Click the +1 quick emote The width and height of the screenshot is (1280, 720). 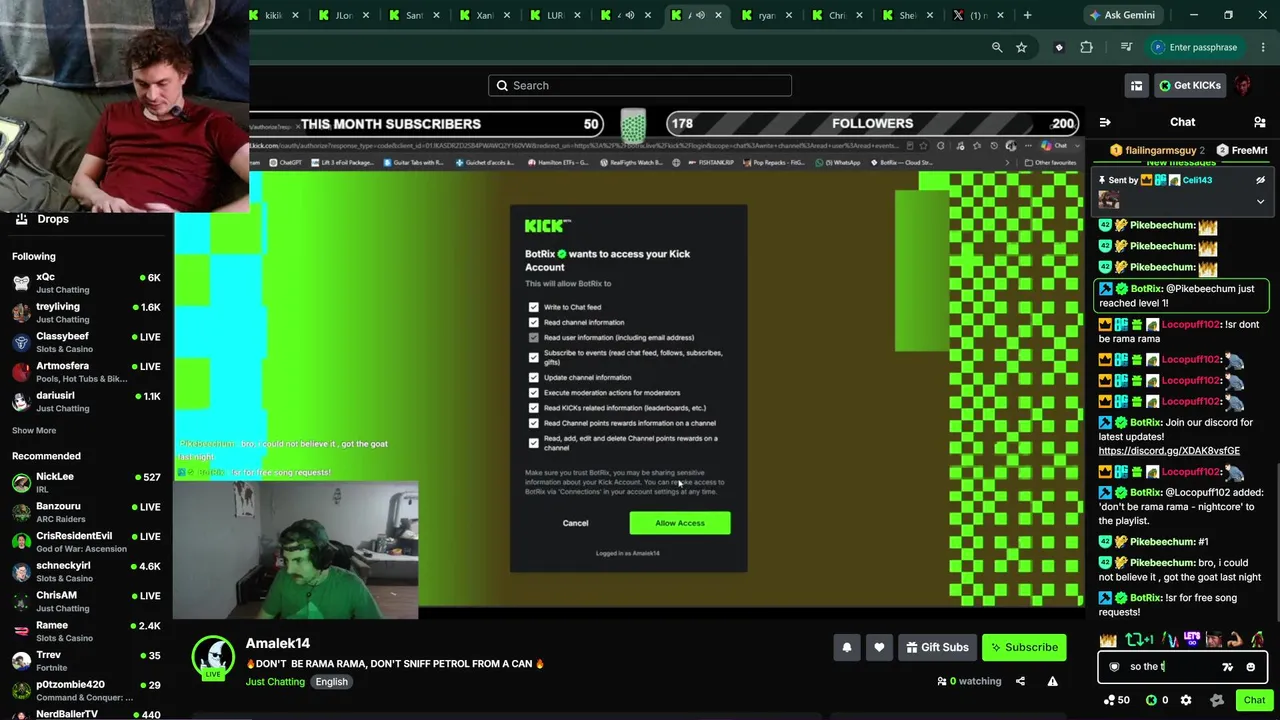[x=1139, y=640]
